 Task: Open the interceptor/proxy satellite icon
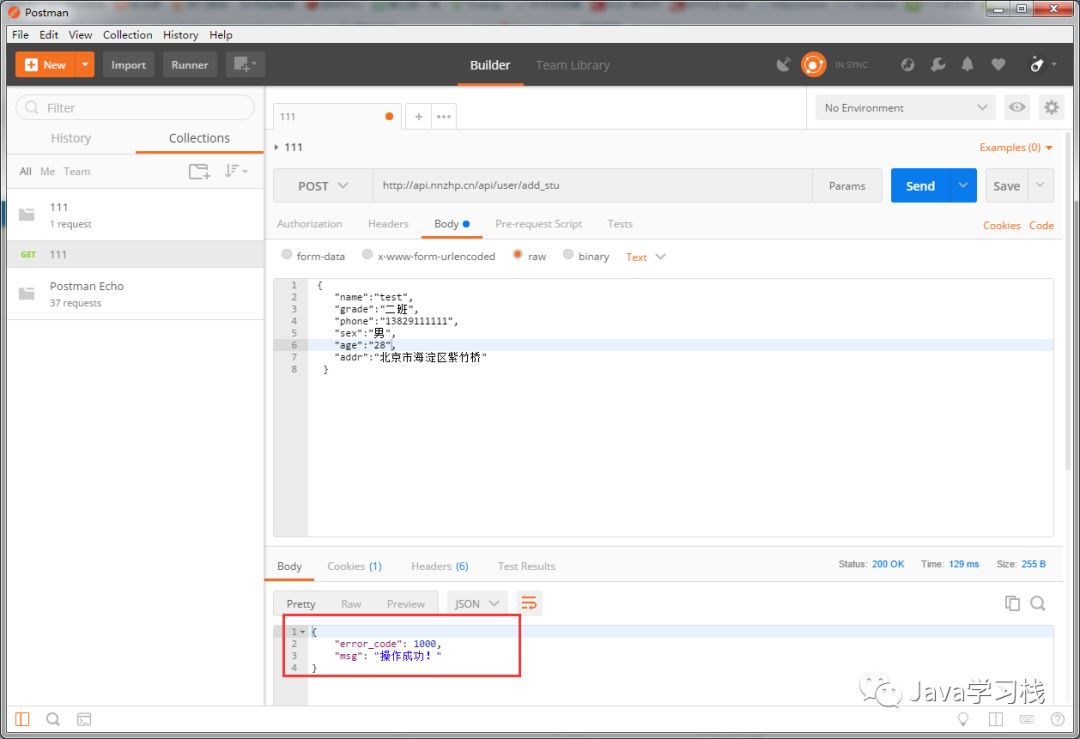(x=784, y=65)
